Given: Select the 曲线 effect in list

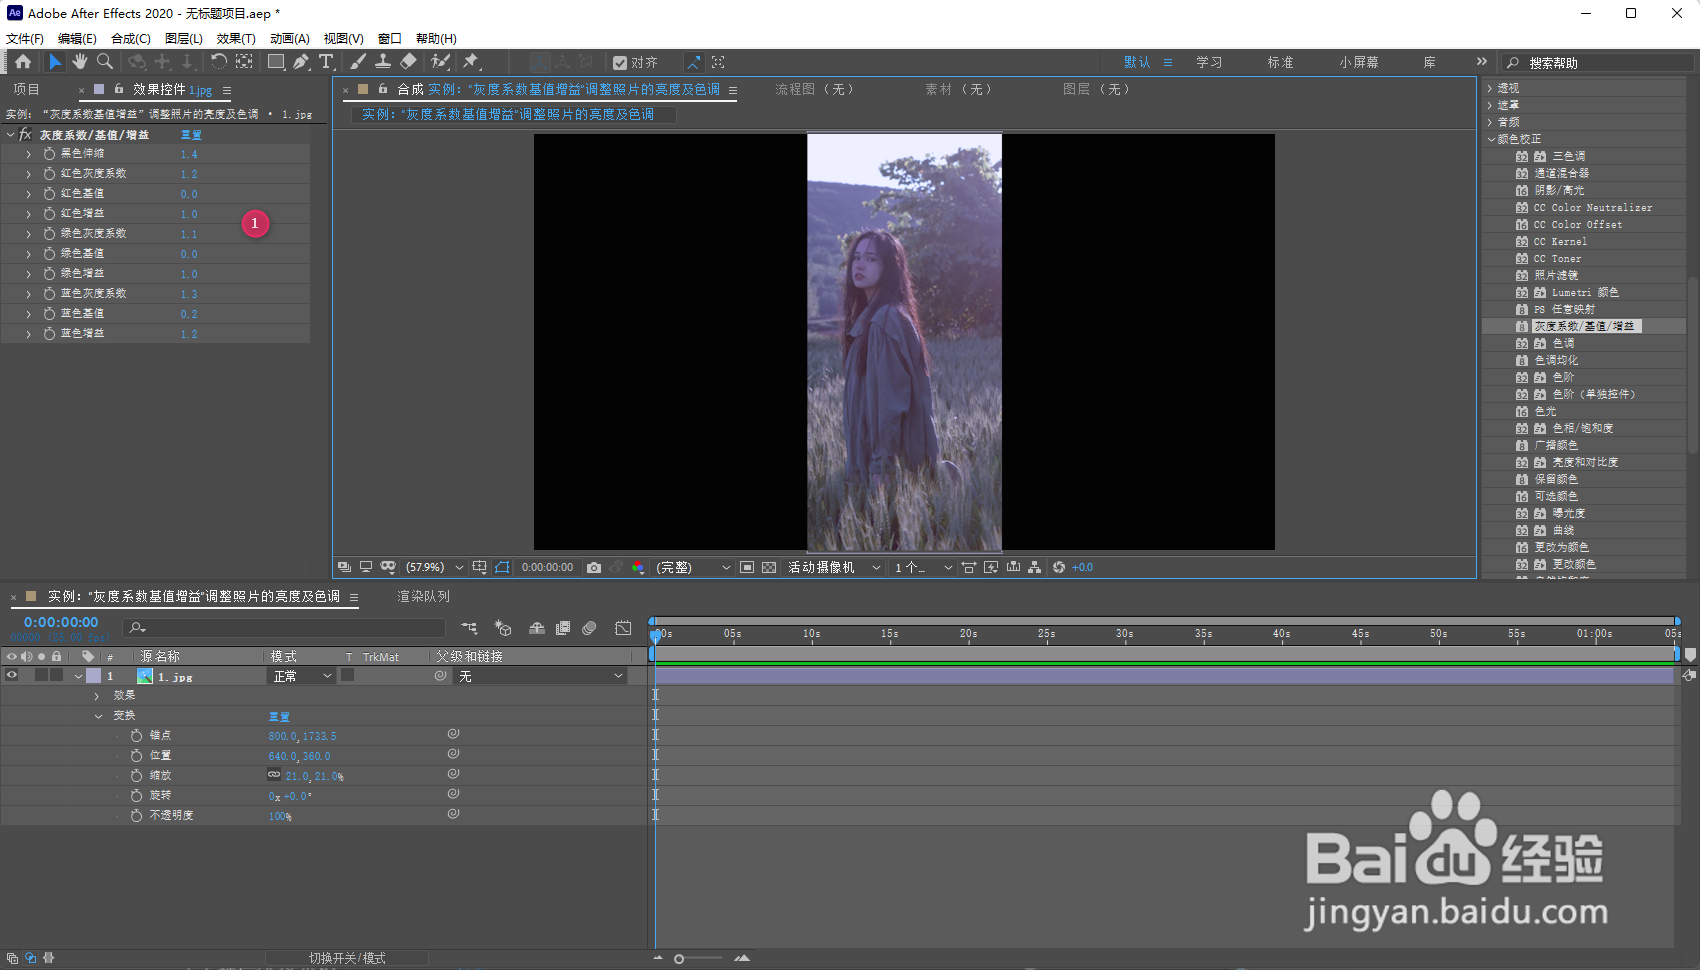Looking at the screenshot, I should click(x=1563, y=530).
